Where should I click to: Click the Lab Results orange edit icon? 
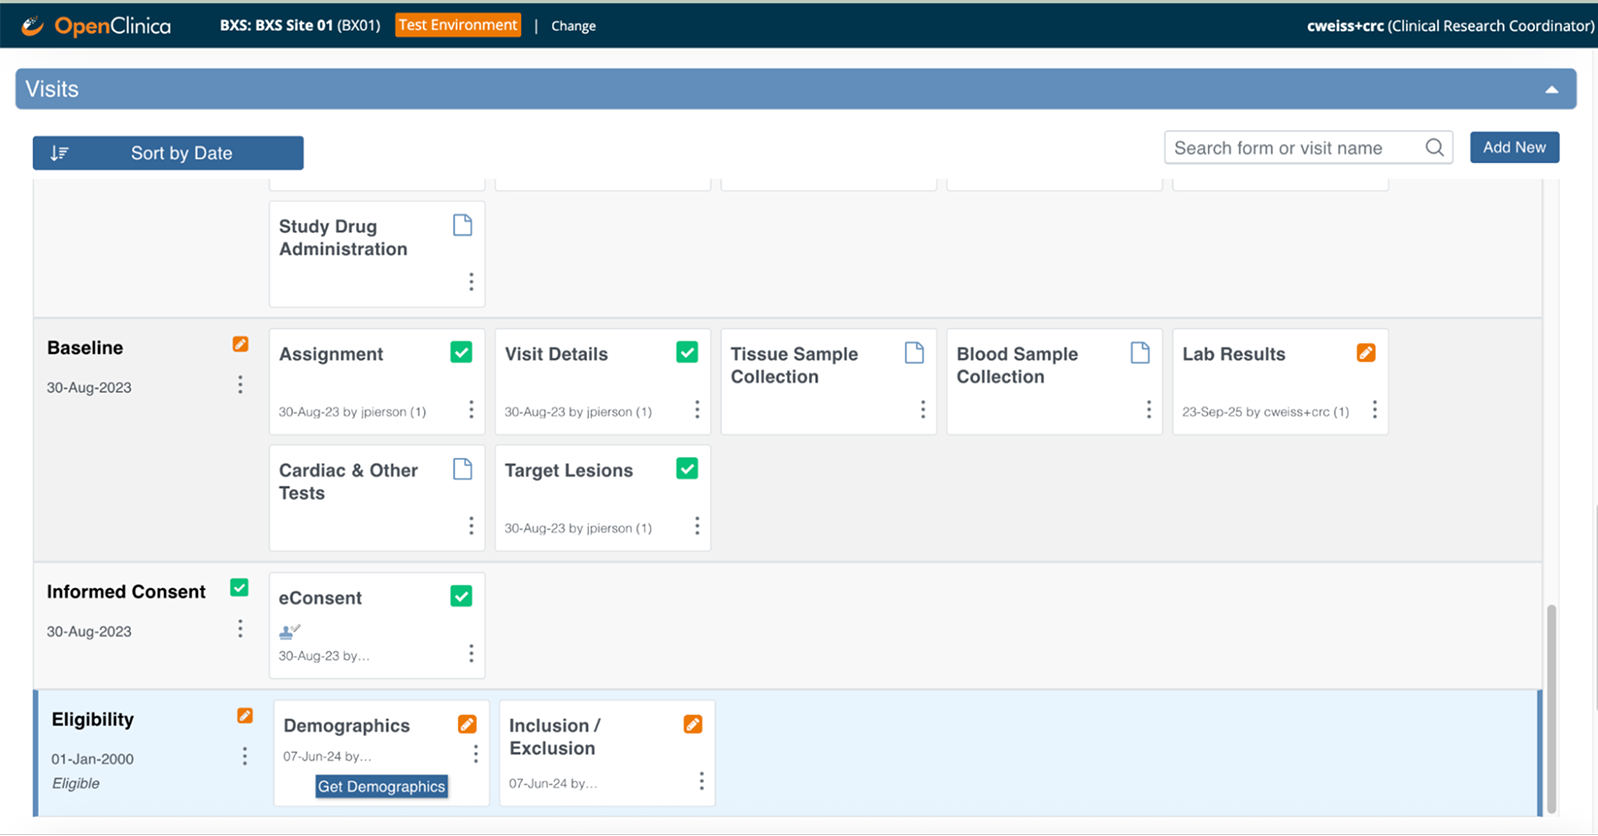pyautogui.click(x=1366, y=353)
